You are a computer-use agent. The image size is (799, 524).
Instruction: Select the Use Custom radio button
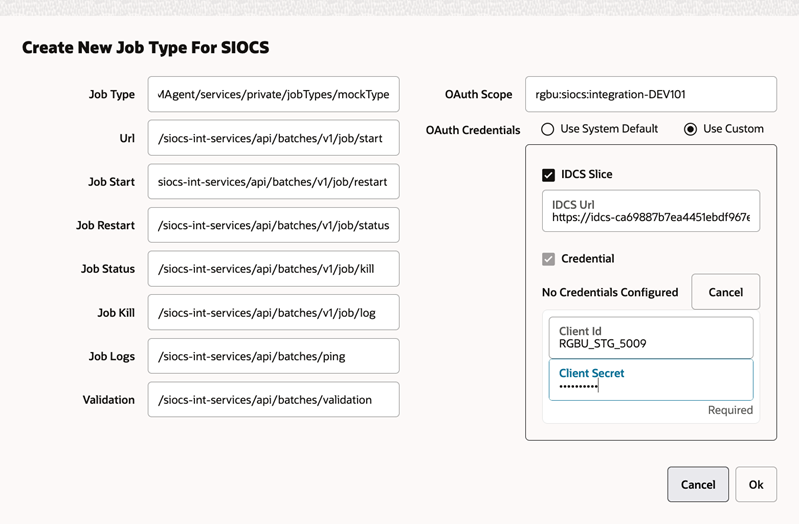pyautogui.click(x=690, y=129)
